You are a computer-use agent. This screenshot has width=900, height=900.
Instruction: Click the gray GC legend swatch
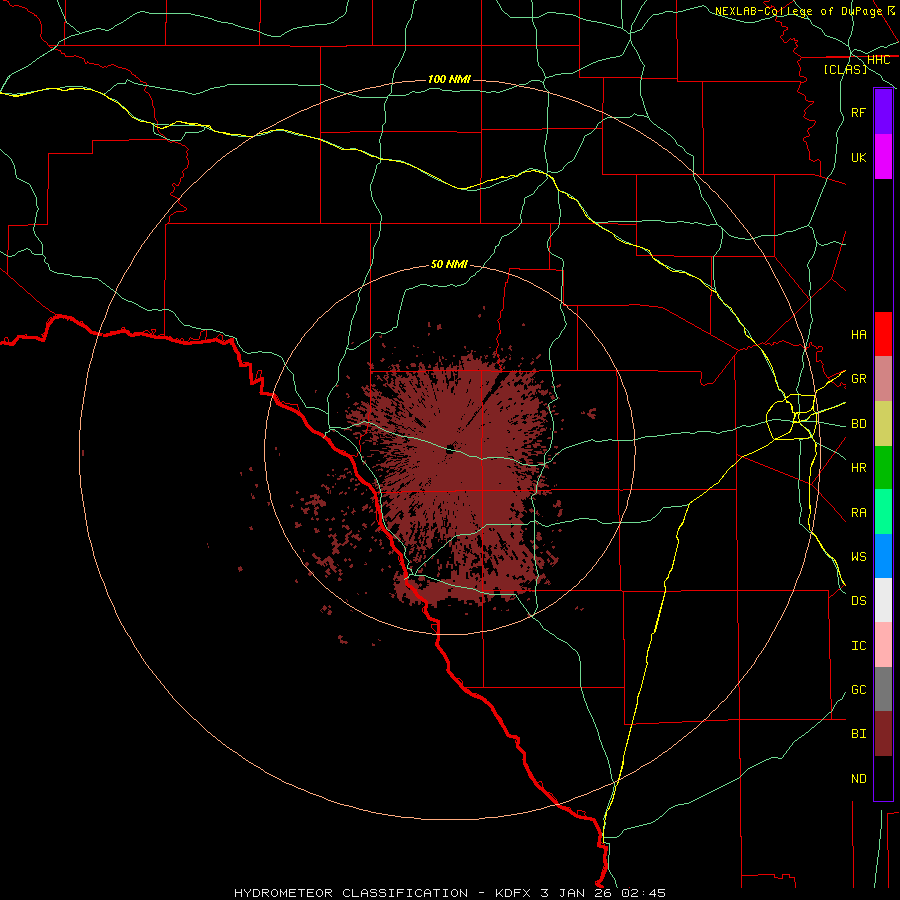click(x=883, y=689)
